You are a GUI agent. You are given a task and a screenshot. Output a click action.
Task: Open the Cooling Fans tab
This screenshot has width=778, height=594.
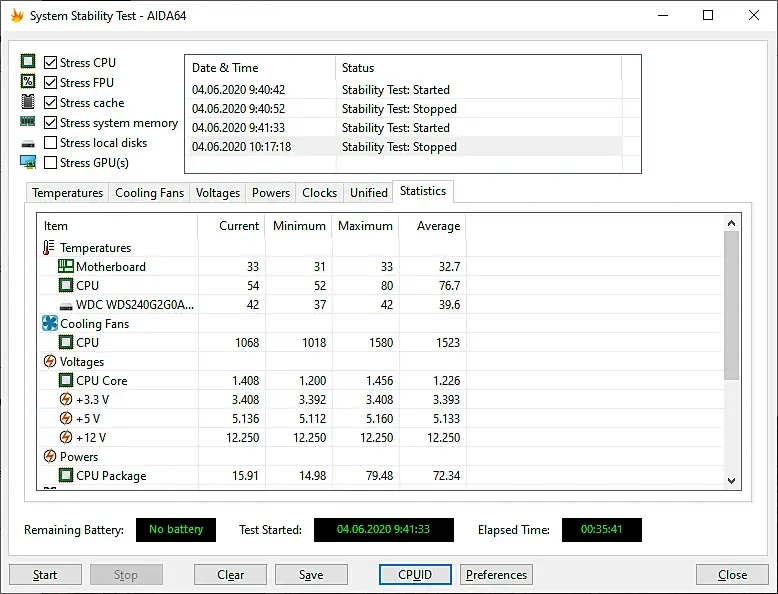(x=149, y=193)
